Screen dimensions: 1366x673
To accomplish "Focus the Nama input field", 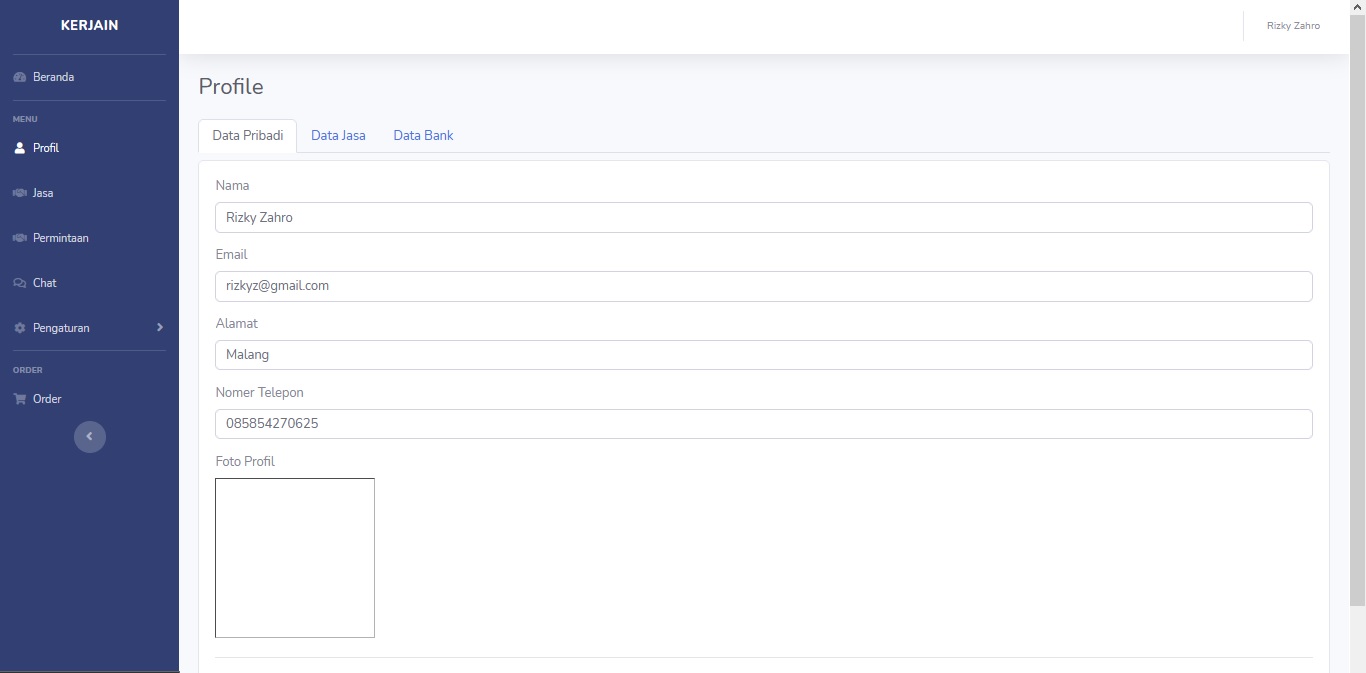I will point(764,218).
